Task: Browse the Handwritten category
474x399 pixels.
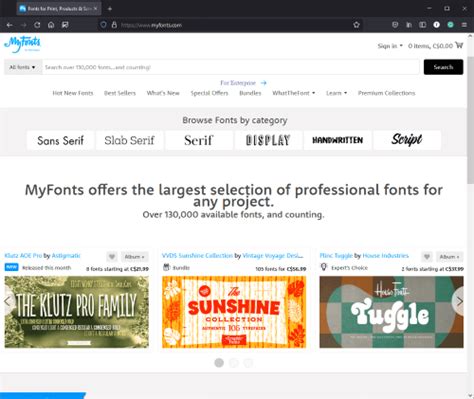Action: tap(337, 140)
